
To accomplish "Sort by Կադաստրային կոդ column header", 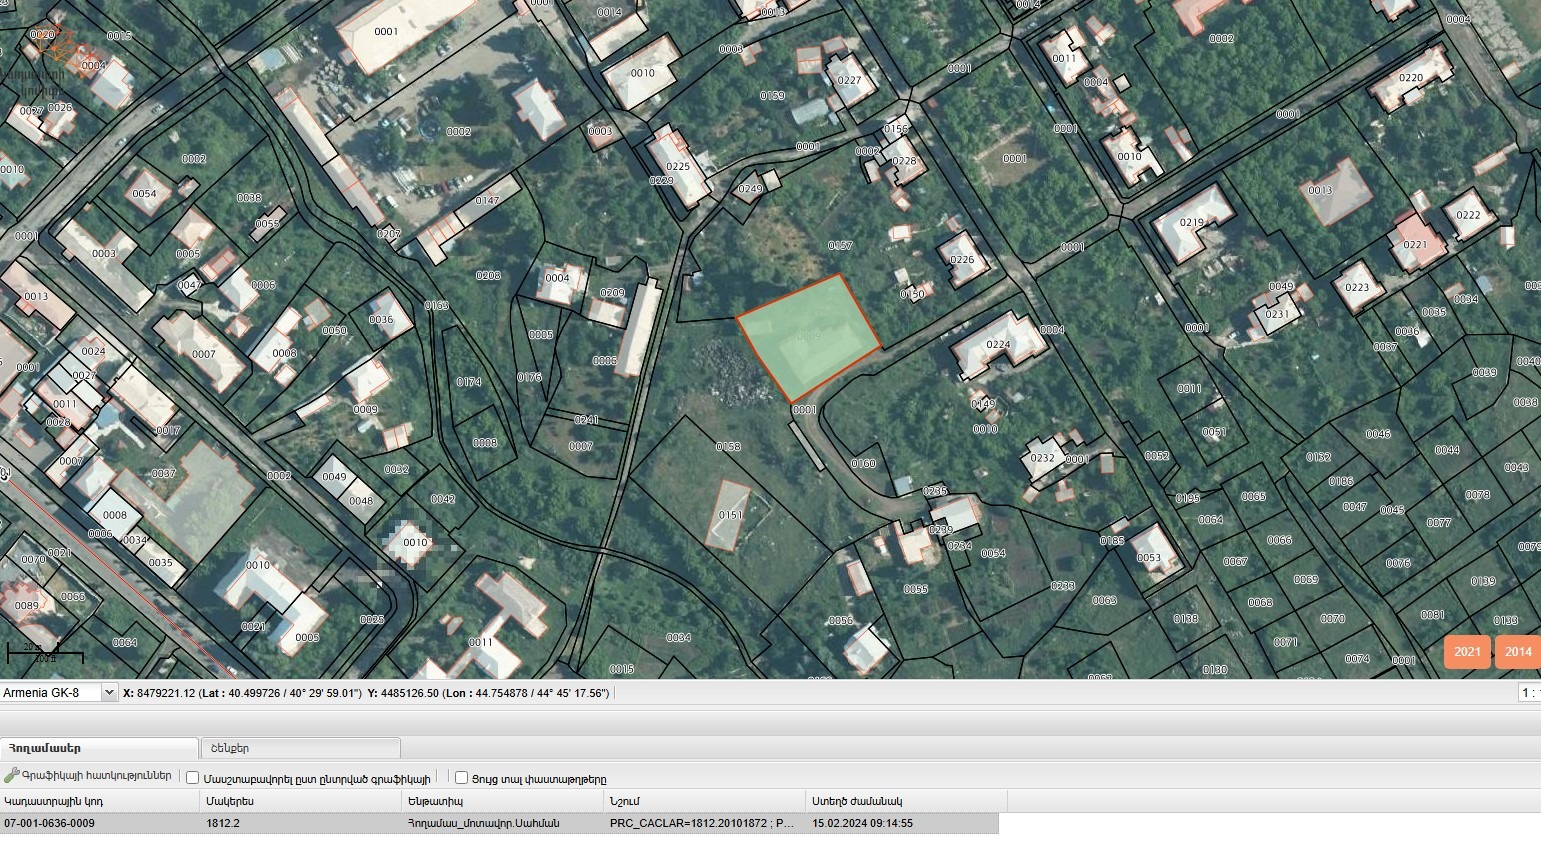I will 100,801.
